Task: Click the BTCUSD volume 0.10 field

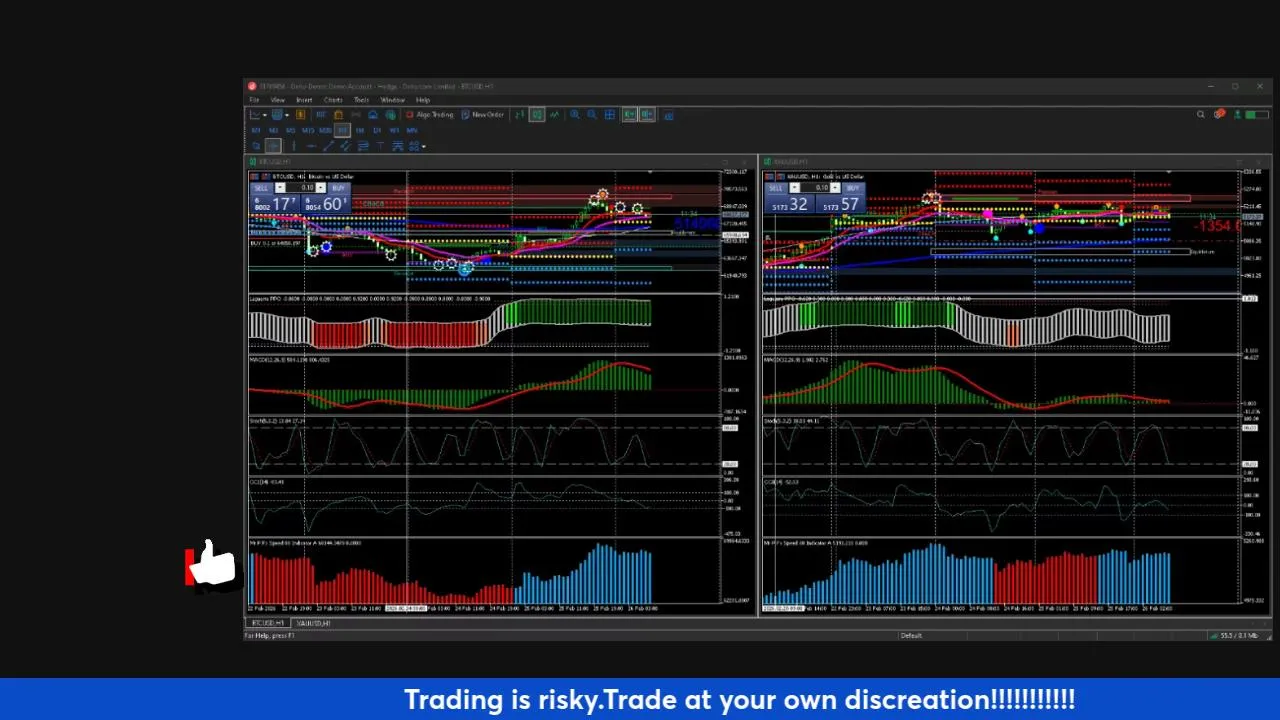Action: point(301,188)
